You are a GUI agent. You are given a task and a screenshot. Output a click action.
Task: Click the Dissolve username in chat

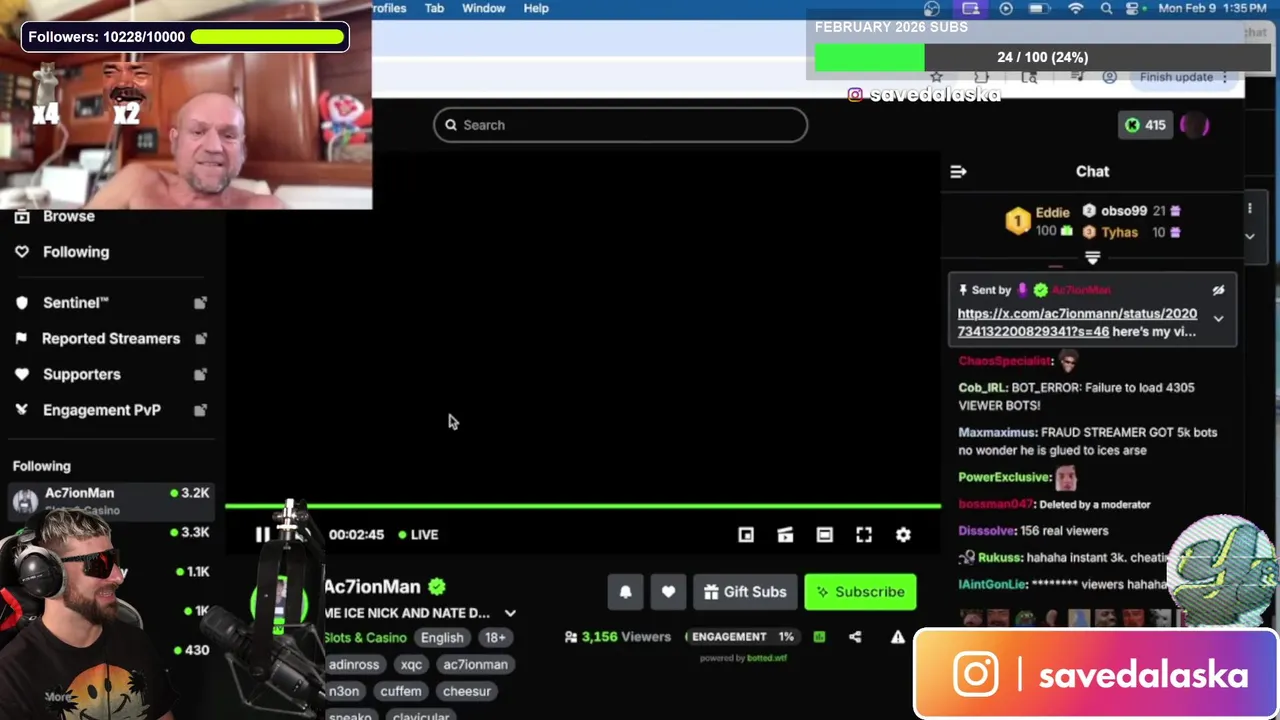click(x=985, y=531)
